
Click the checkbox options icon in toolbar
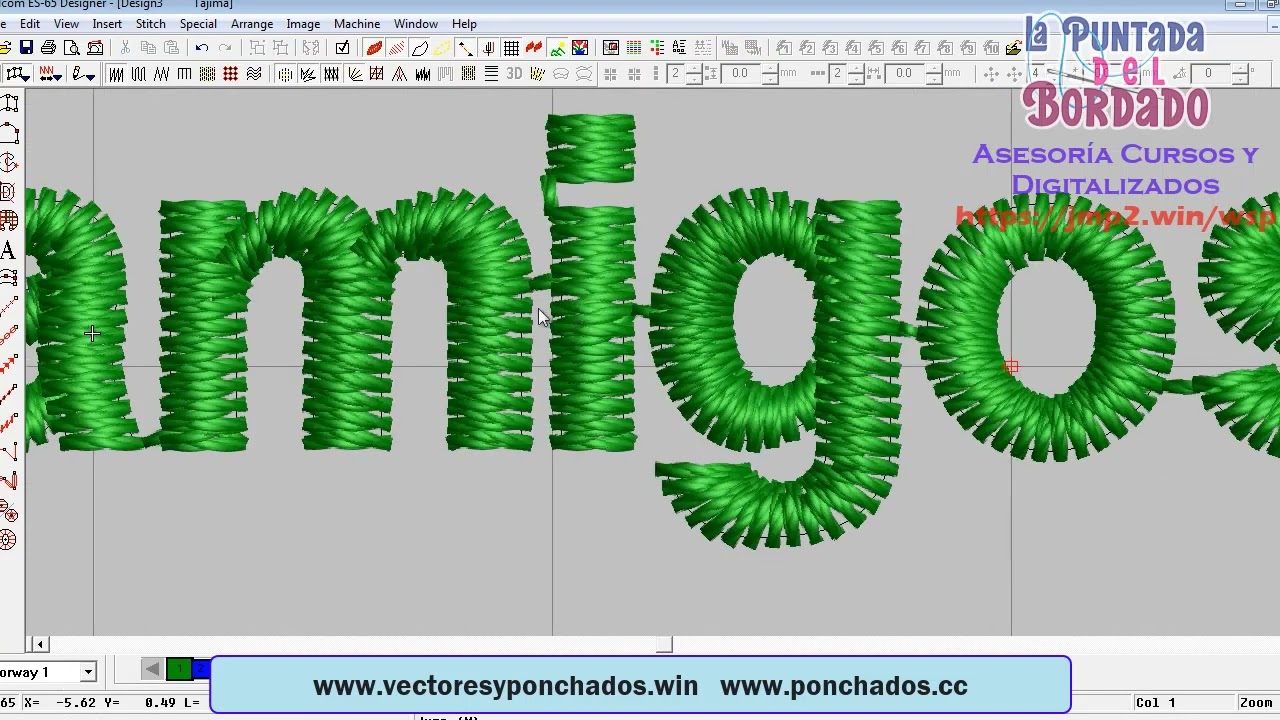pyautogui.click(x=343, y=48)
